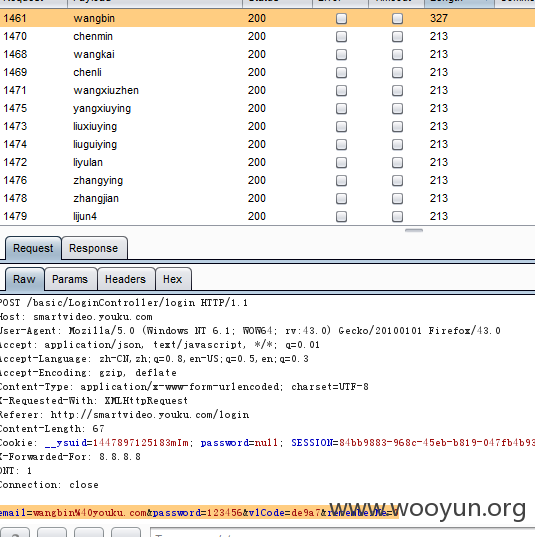The height and width of the screenshot is (537, 535).
Task: Open help via the question mark button
Action: (x=15, y=533)
